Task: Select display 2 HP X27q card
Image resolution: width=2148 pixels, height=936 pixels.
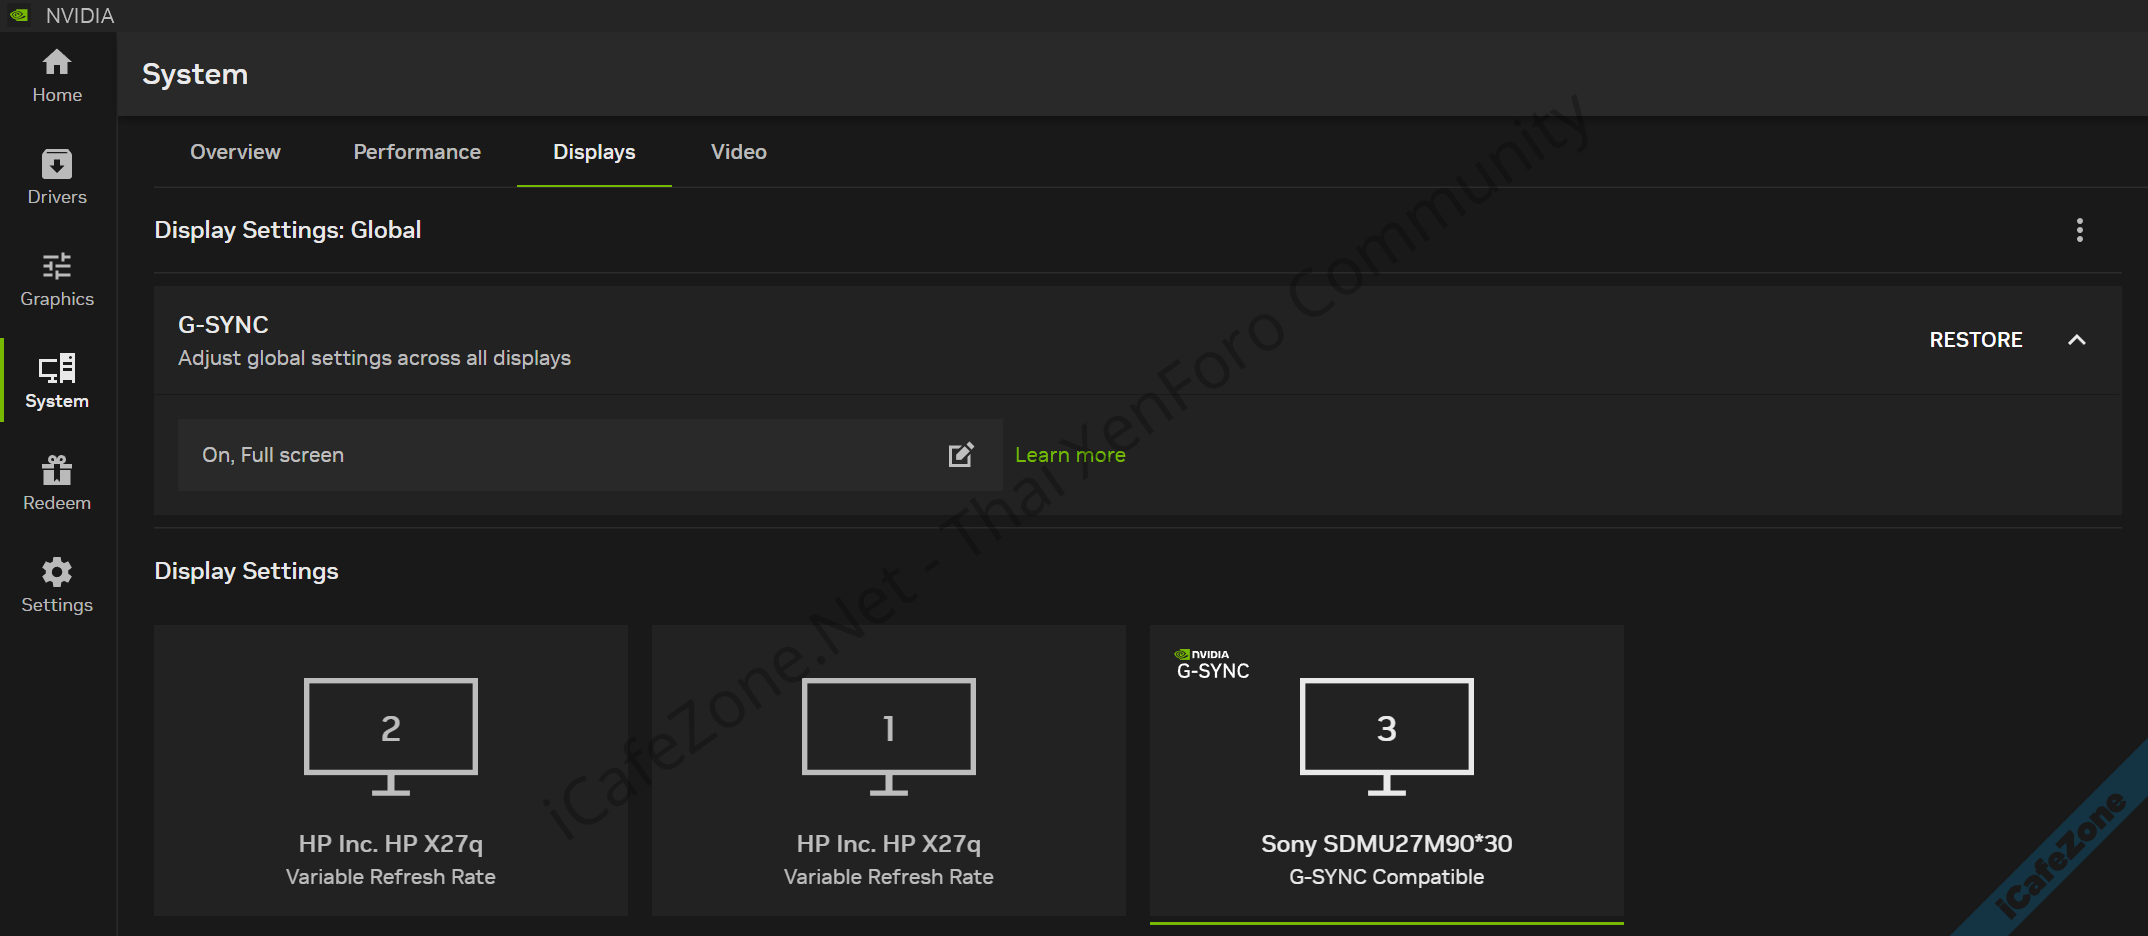Action: (391, 770)
